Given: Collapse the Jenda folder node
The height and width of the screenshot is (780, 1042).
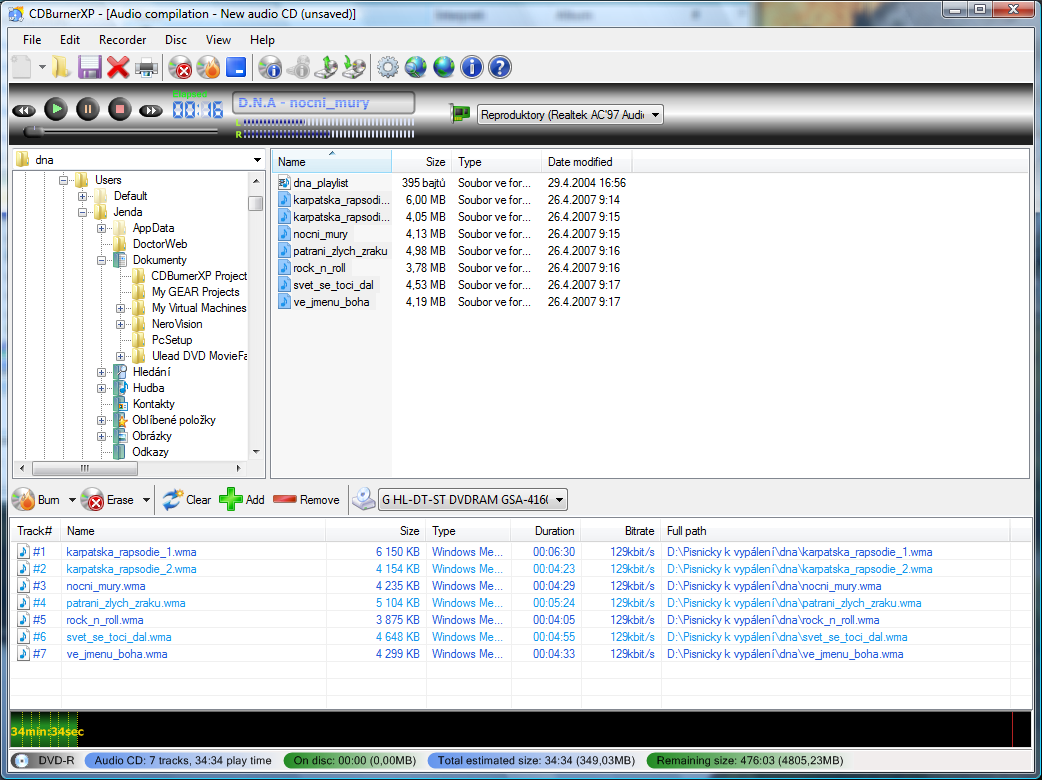Looking at the screenshot, I should 82,213.
